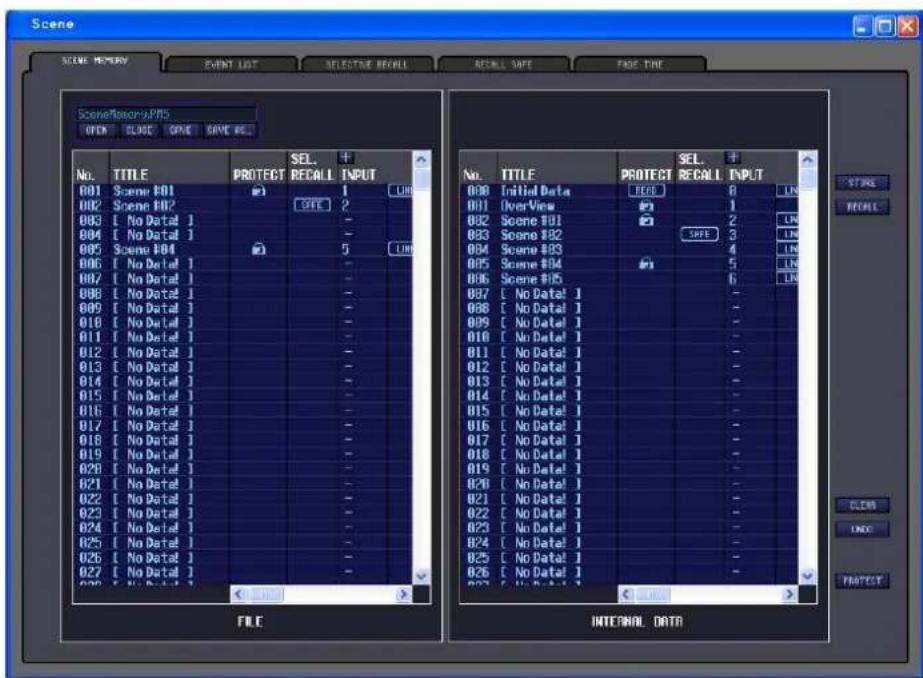Select internal row 004 Scene #03
This screenshot has width=923, height=678.
(629, 250)
